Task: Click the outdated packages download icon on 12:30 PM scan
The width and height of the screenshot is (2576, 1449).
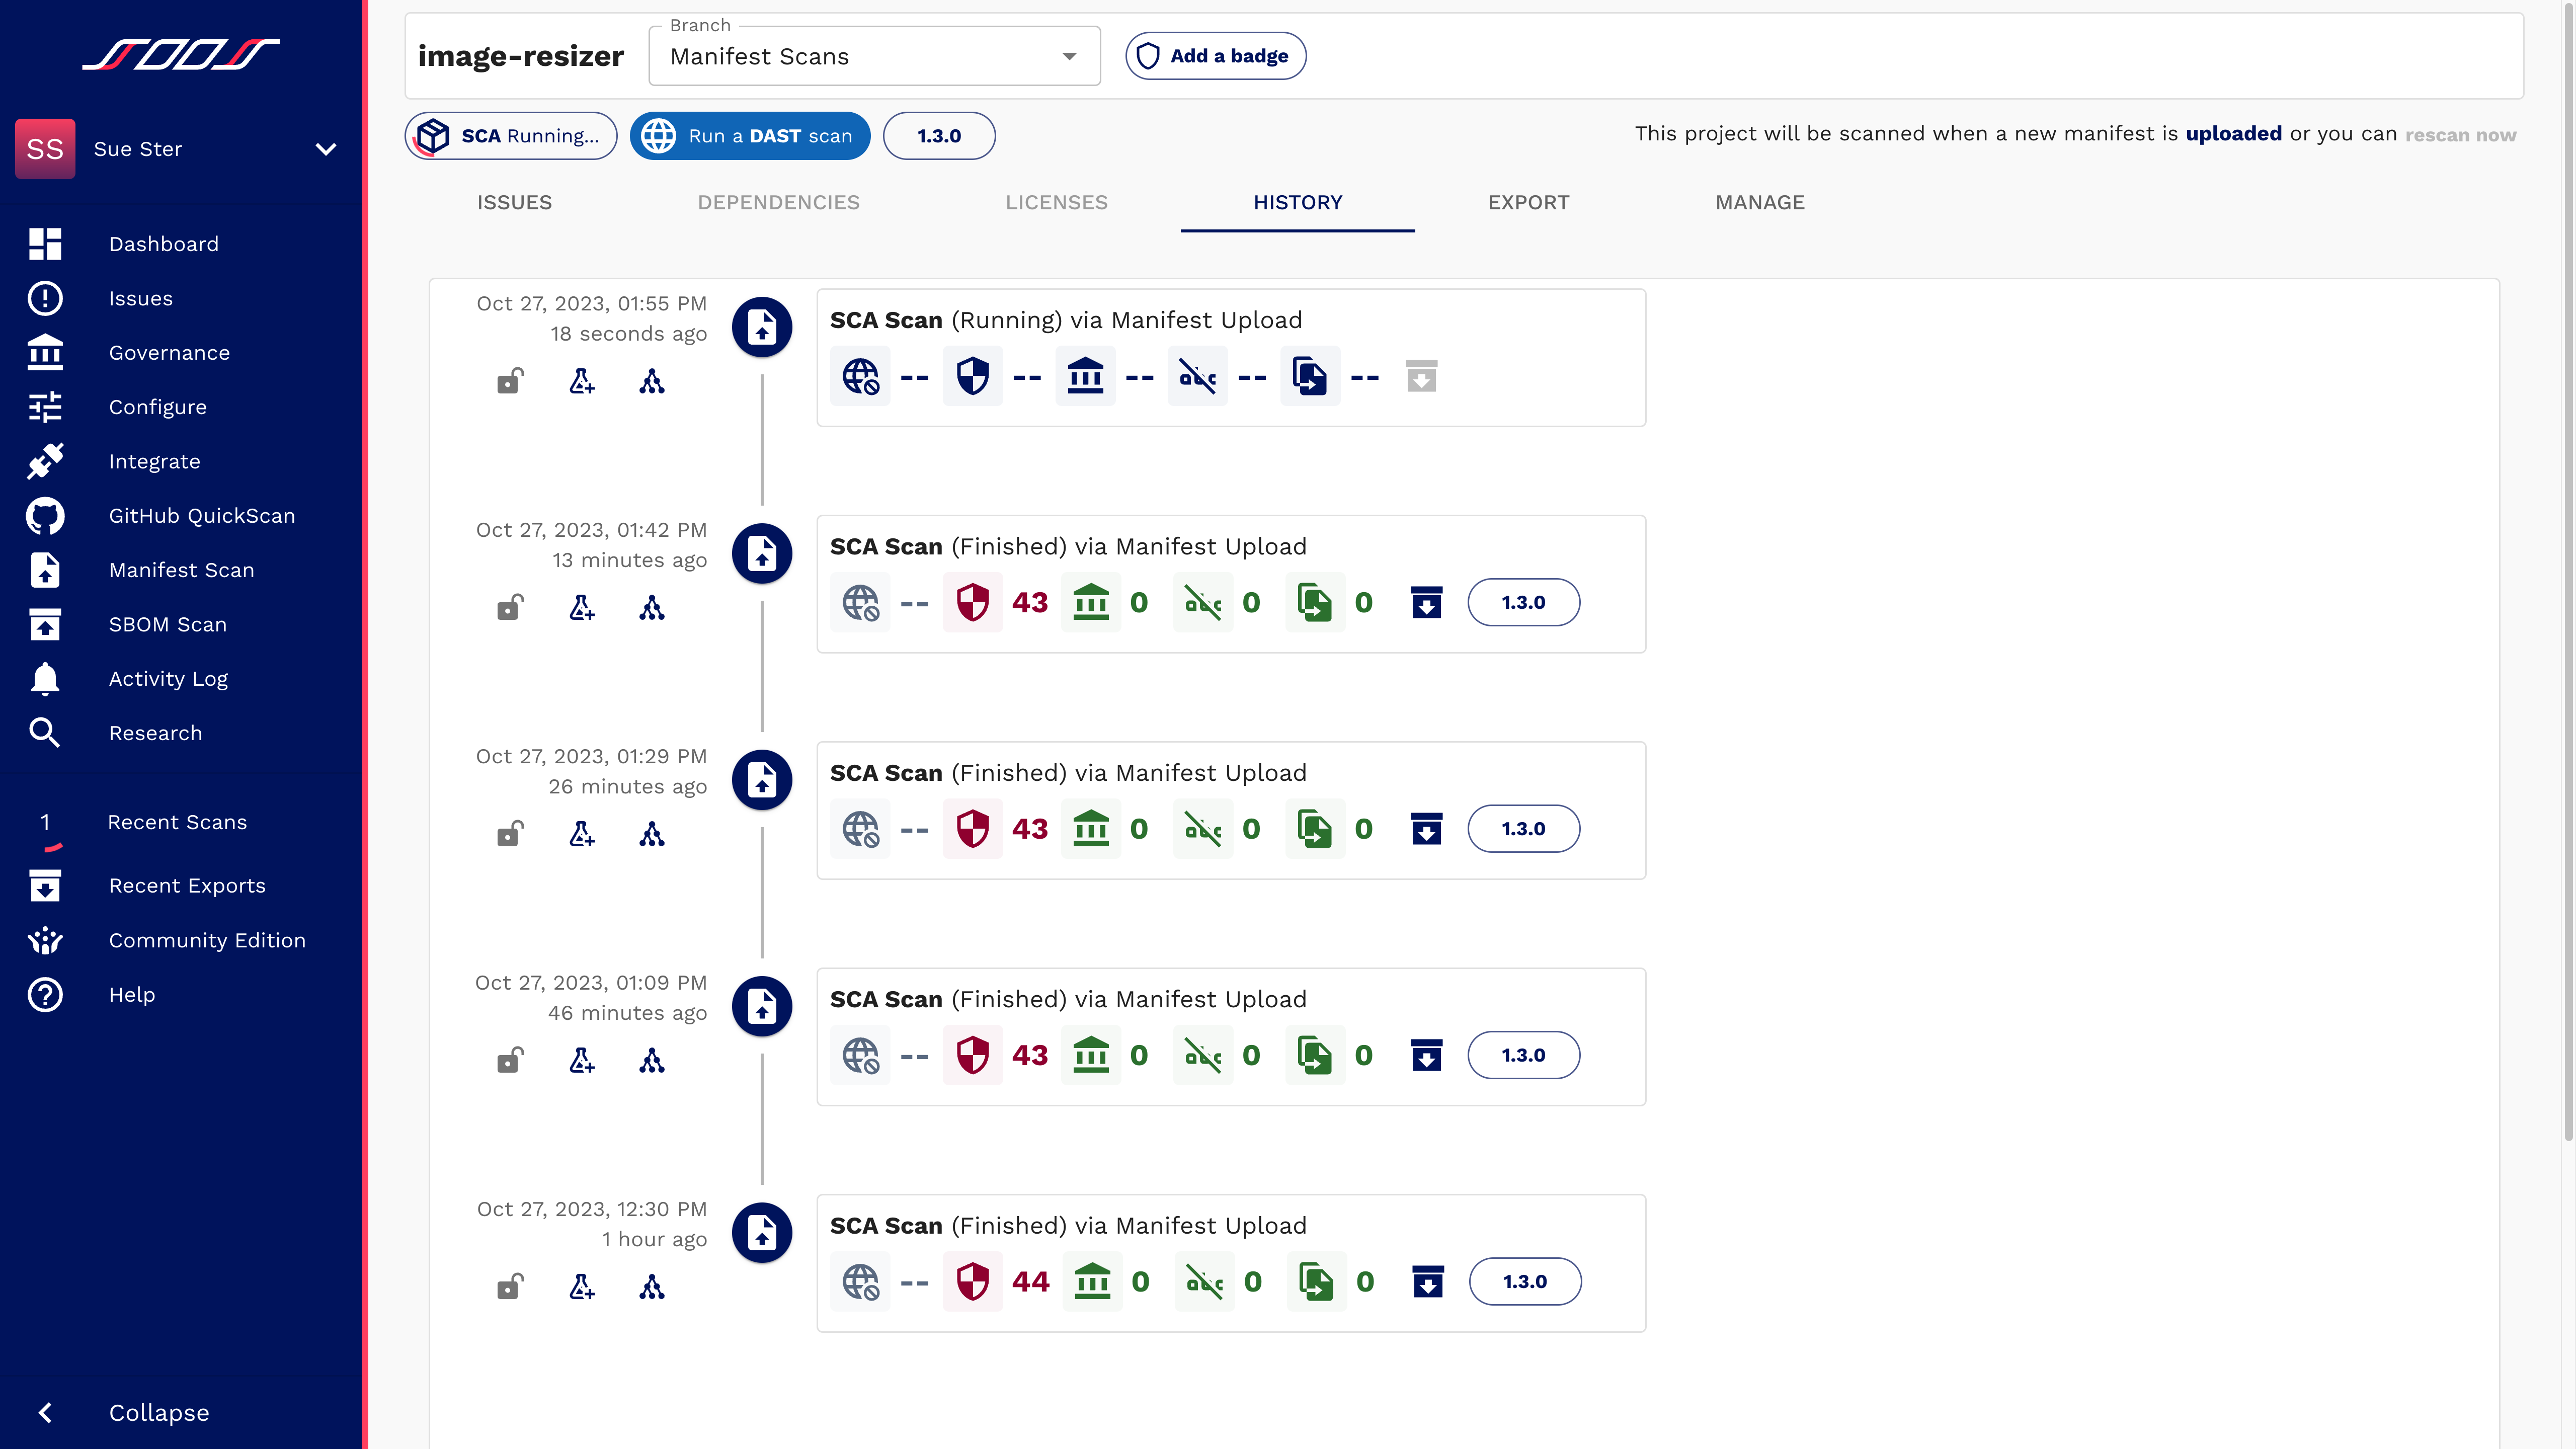Action: tap(1428, 1281)
